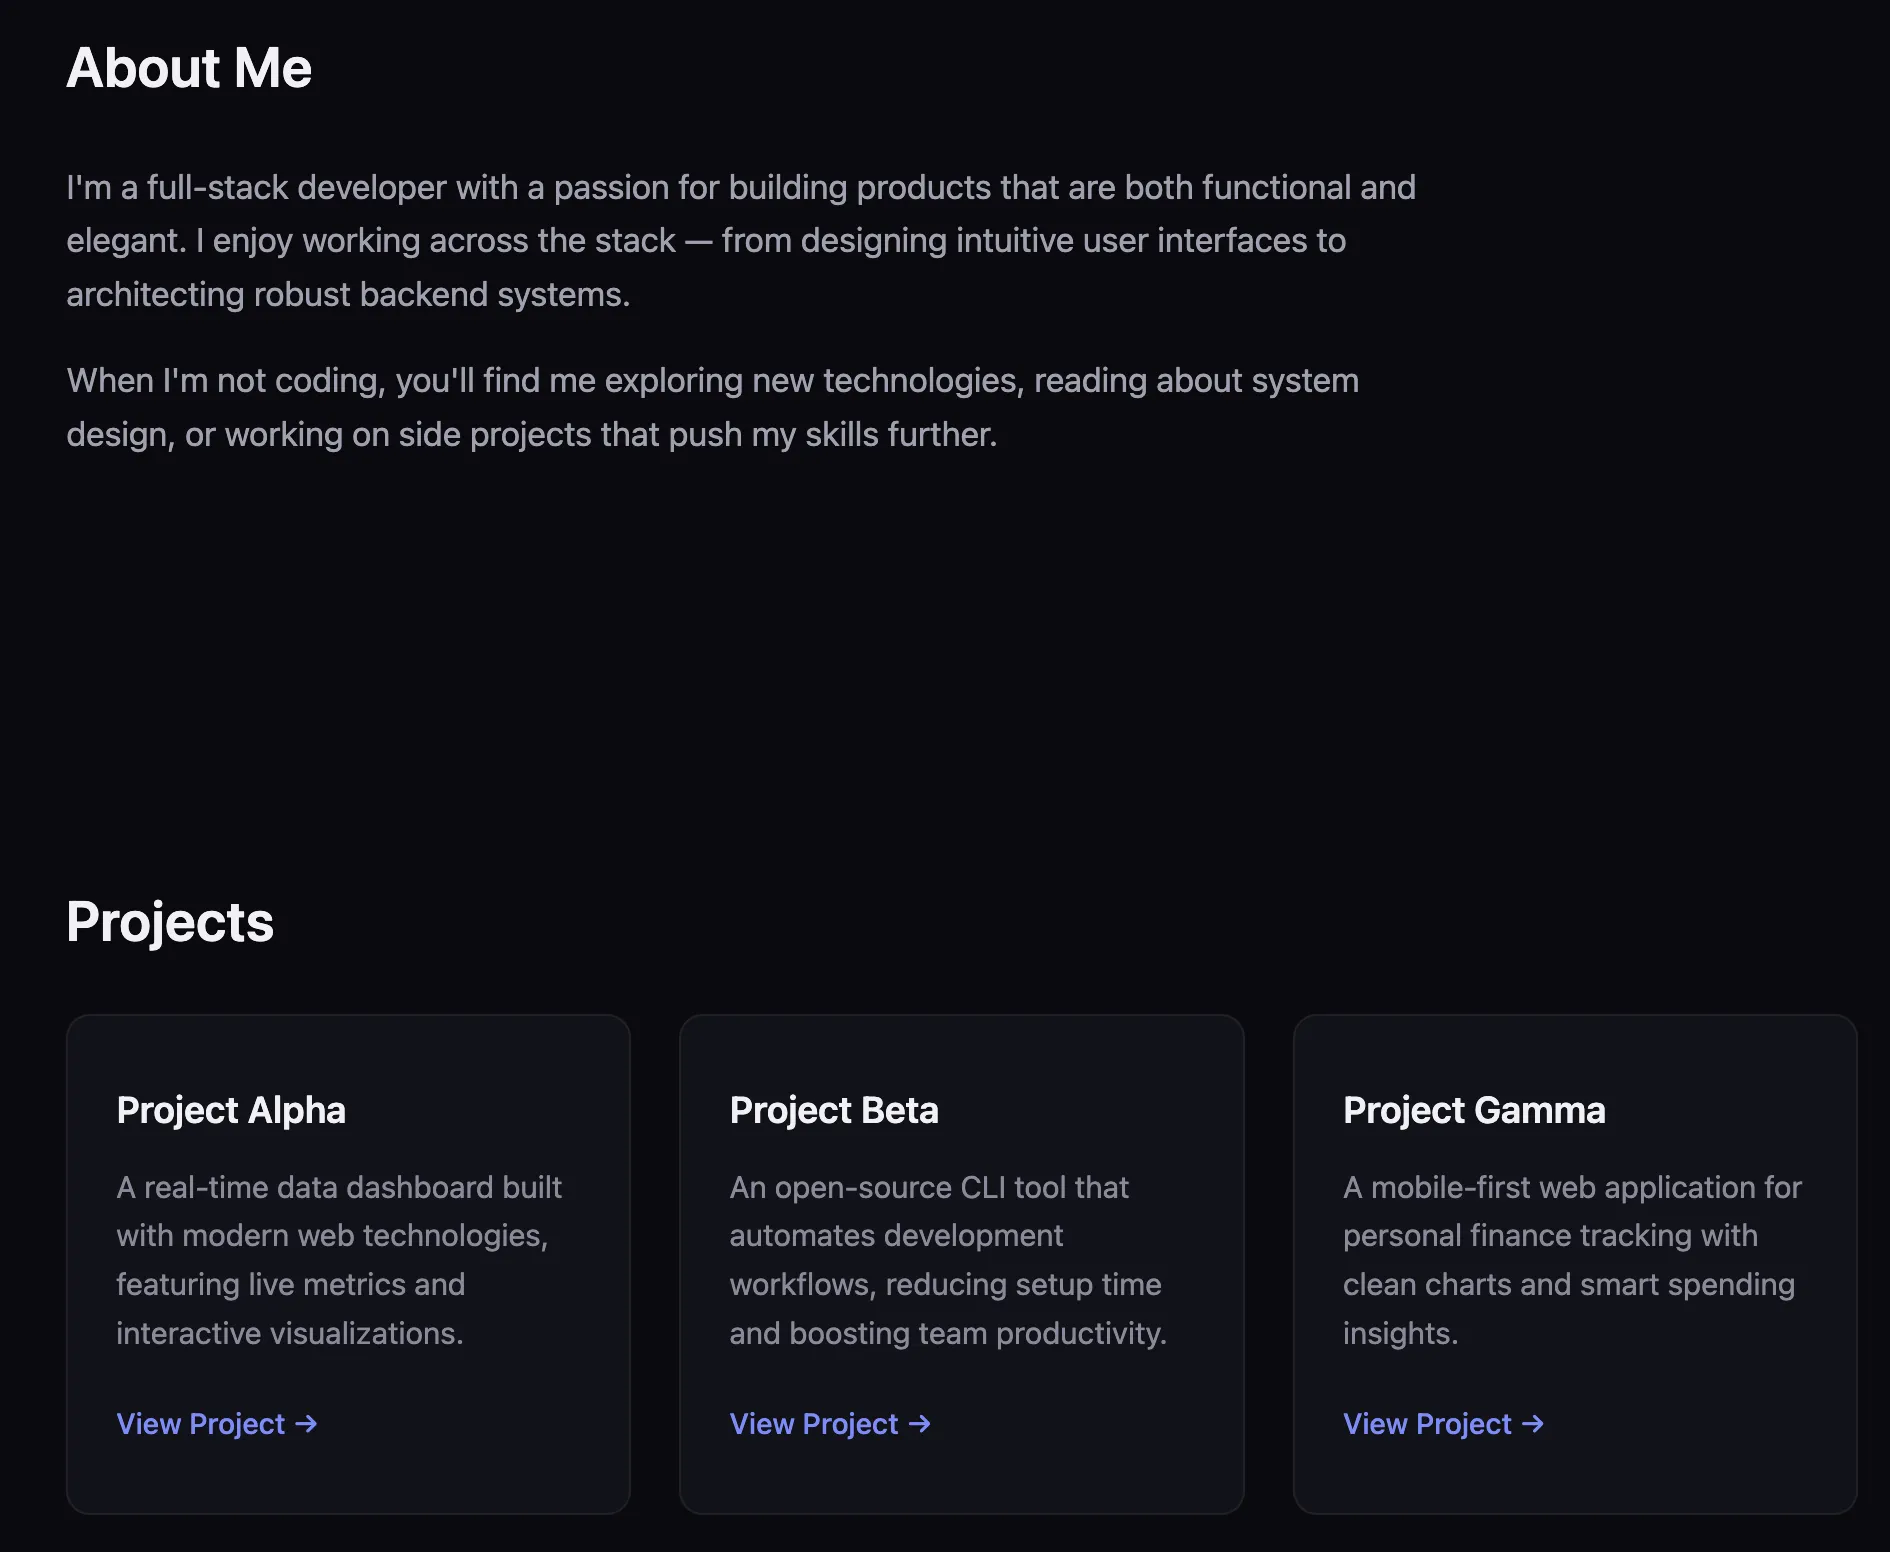The image size is (1890, 1552).
Task: Click View Project under Project Beta
Action: coord(814,1423)
